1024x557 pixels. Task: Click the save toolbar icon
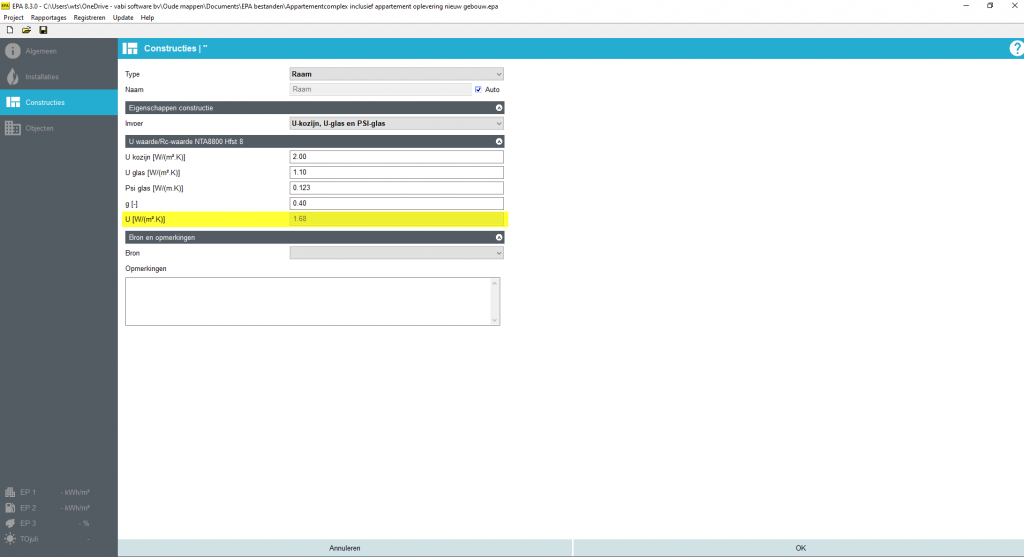tap(43, 30)
